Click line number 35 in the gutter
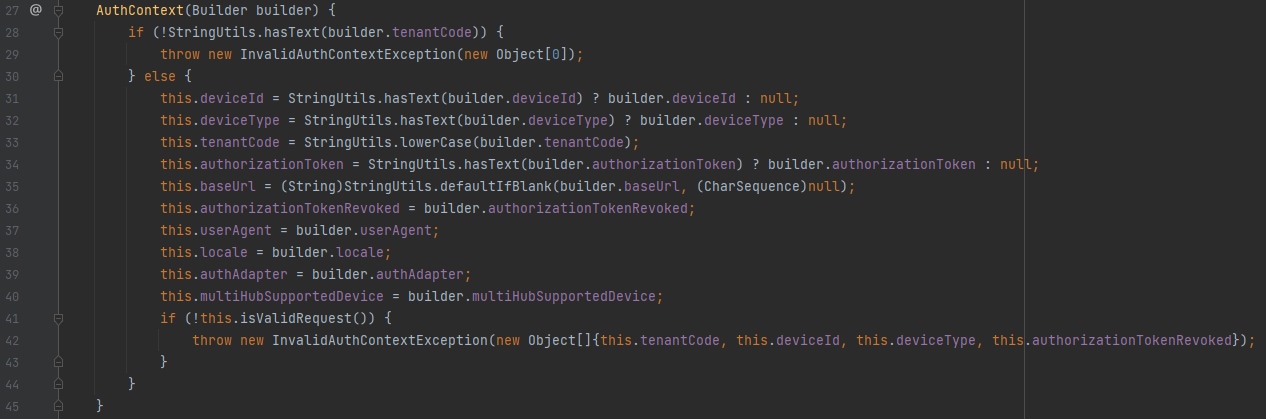The image size is (1266, 419). coord(14,186)
